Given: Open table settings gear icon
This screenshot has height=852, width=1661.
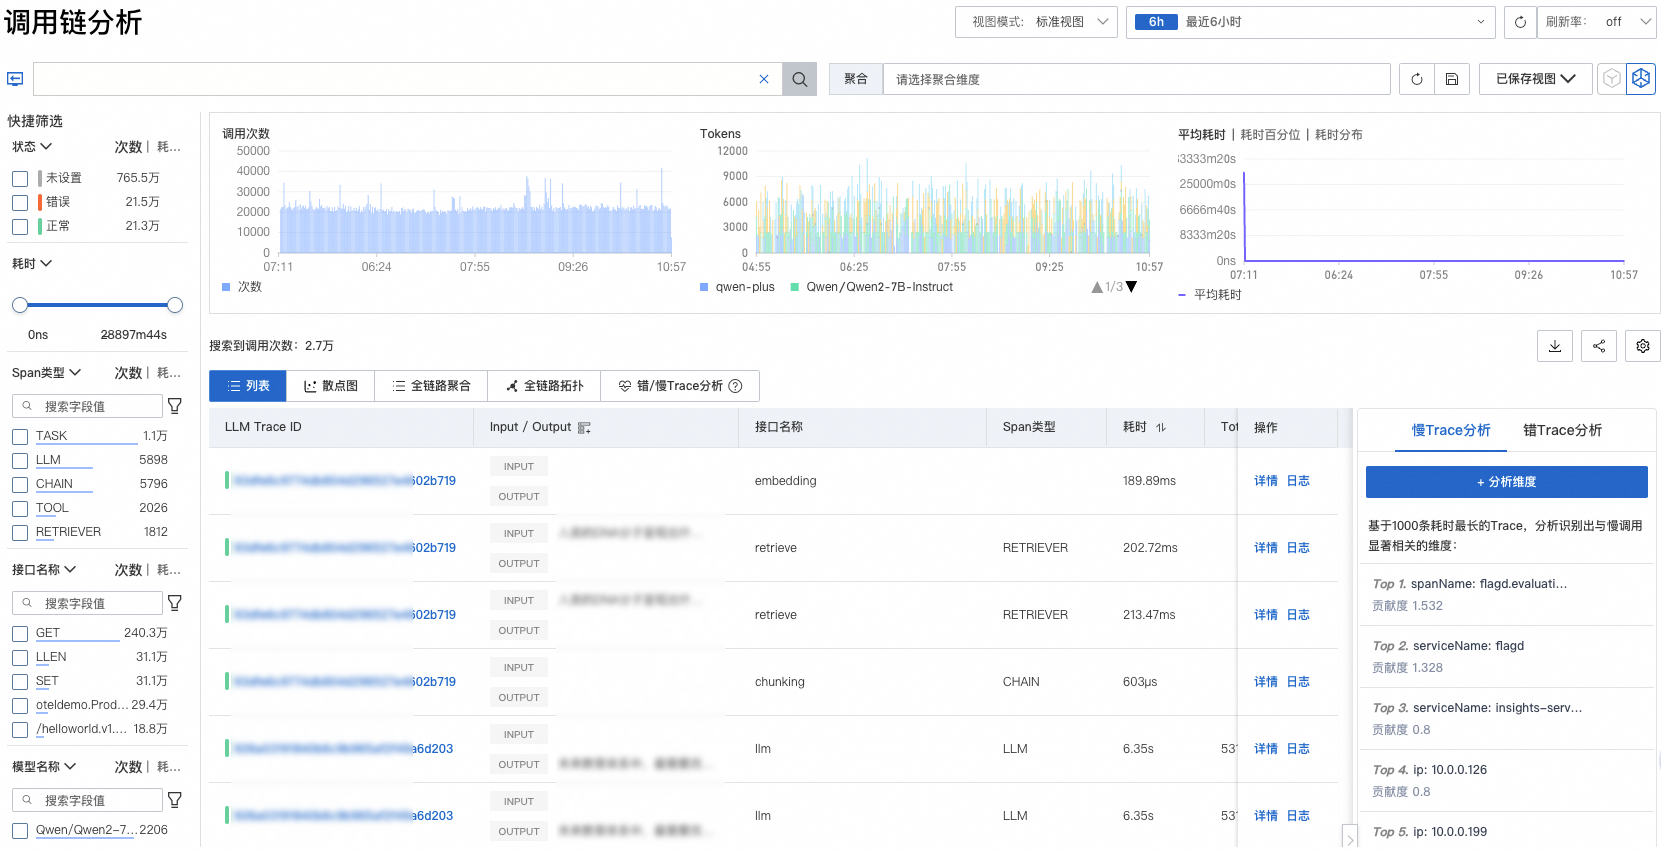Looking at the screenshot, I should pyautogui.click(x=1643, y=346).
